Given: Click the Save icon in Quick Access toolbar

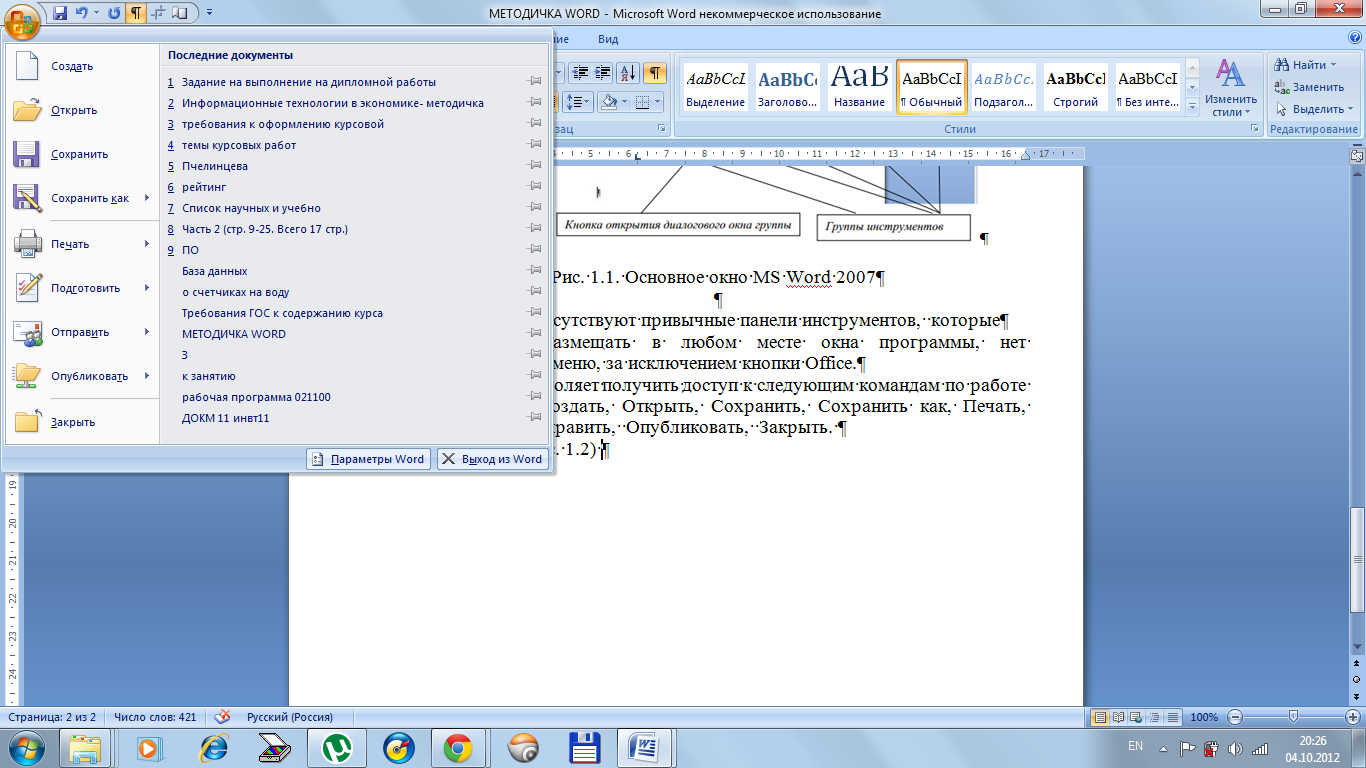Looking at the screenshot, I should point(60,13).
